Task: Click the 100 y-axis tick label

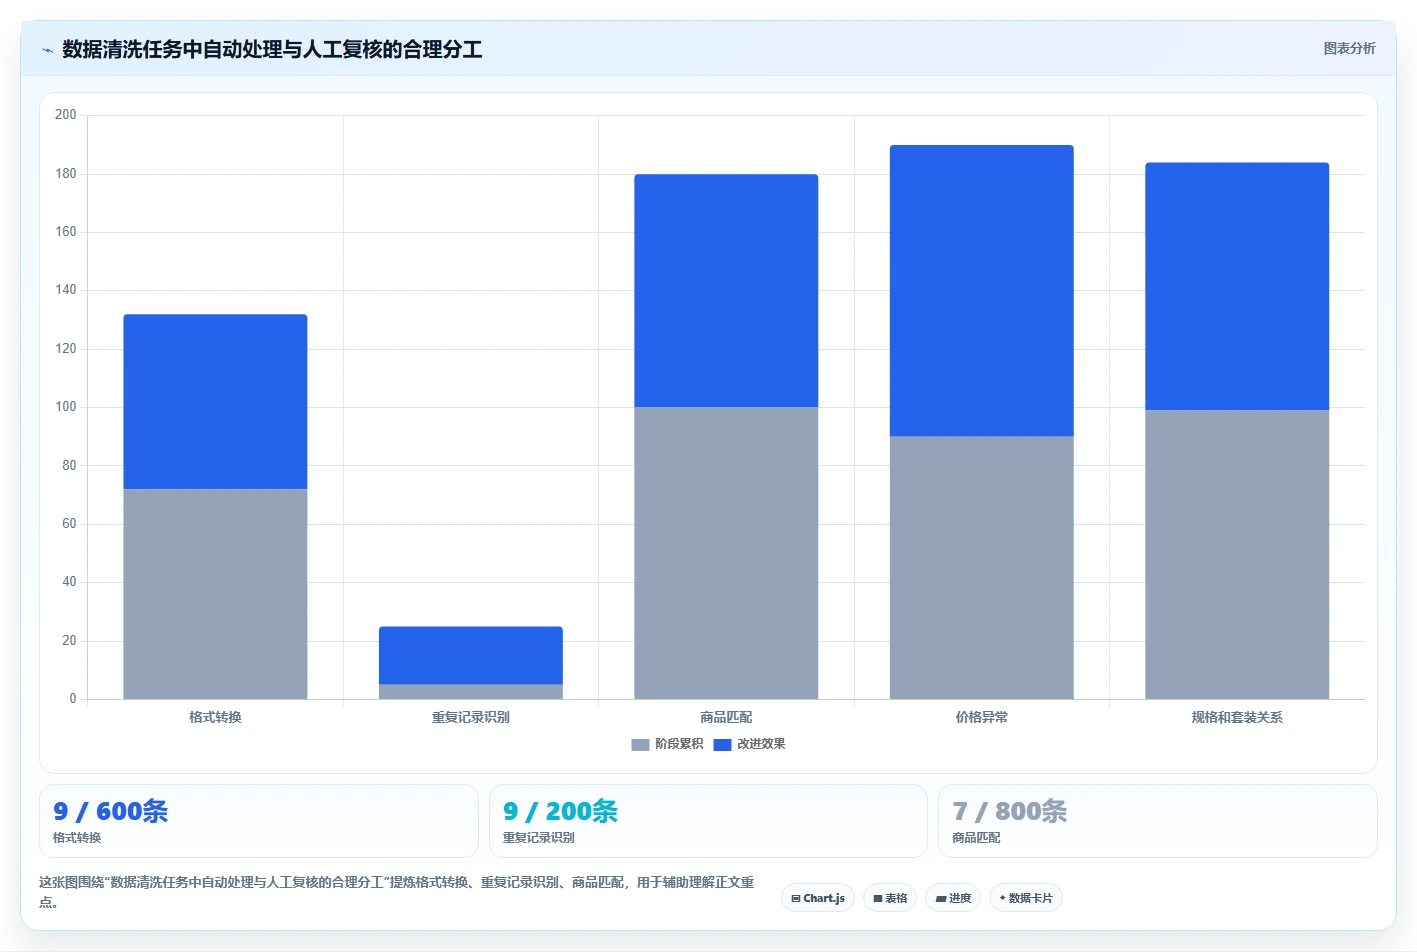Action: [x=66, y=407]
